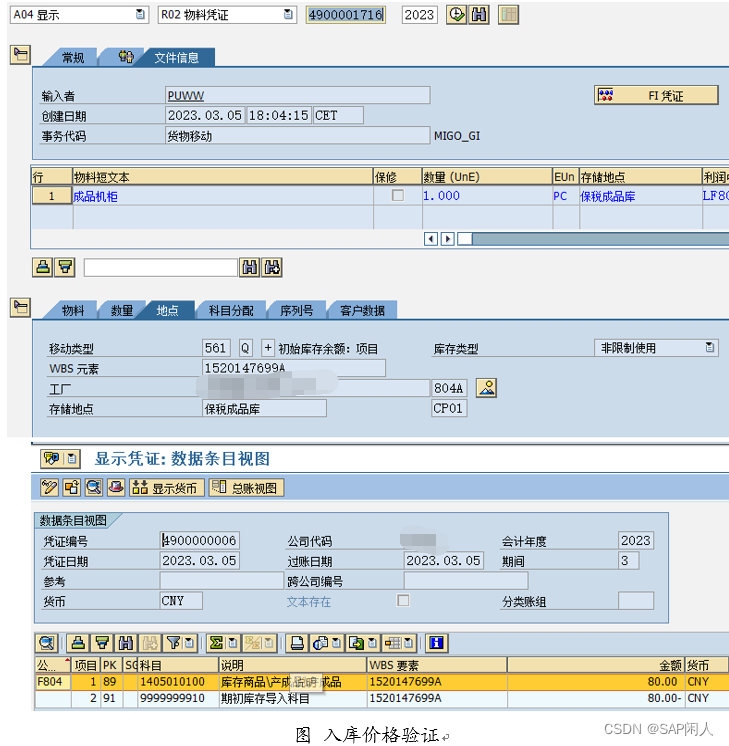Switch to the 数量 tab

(121, 311)
